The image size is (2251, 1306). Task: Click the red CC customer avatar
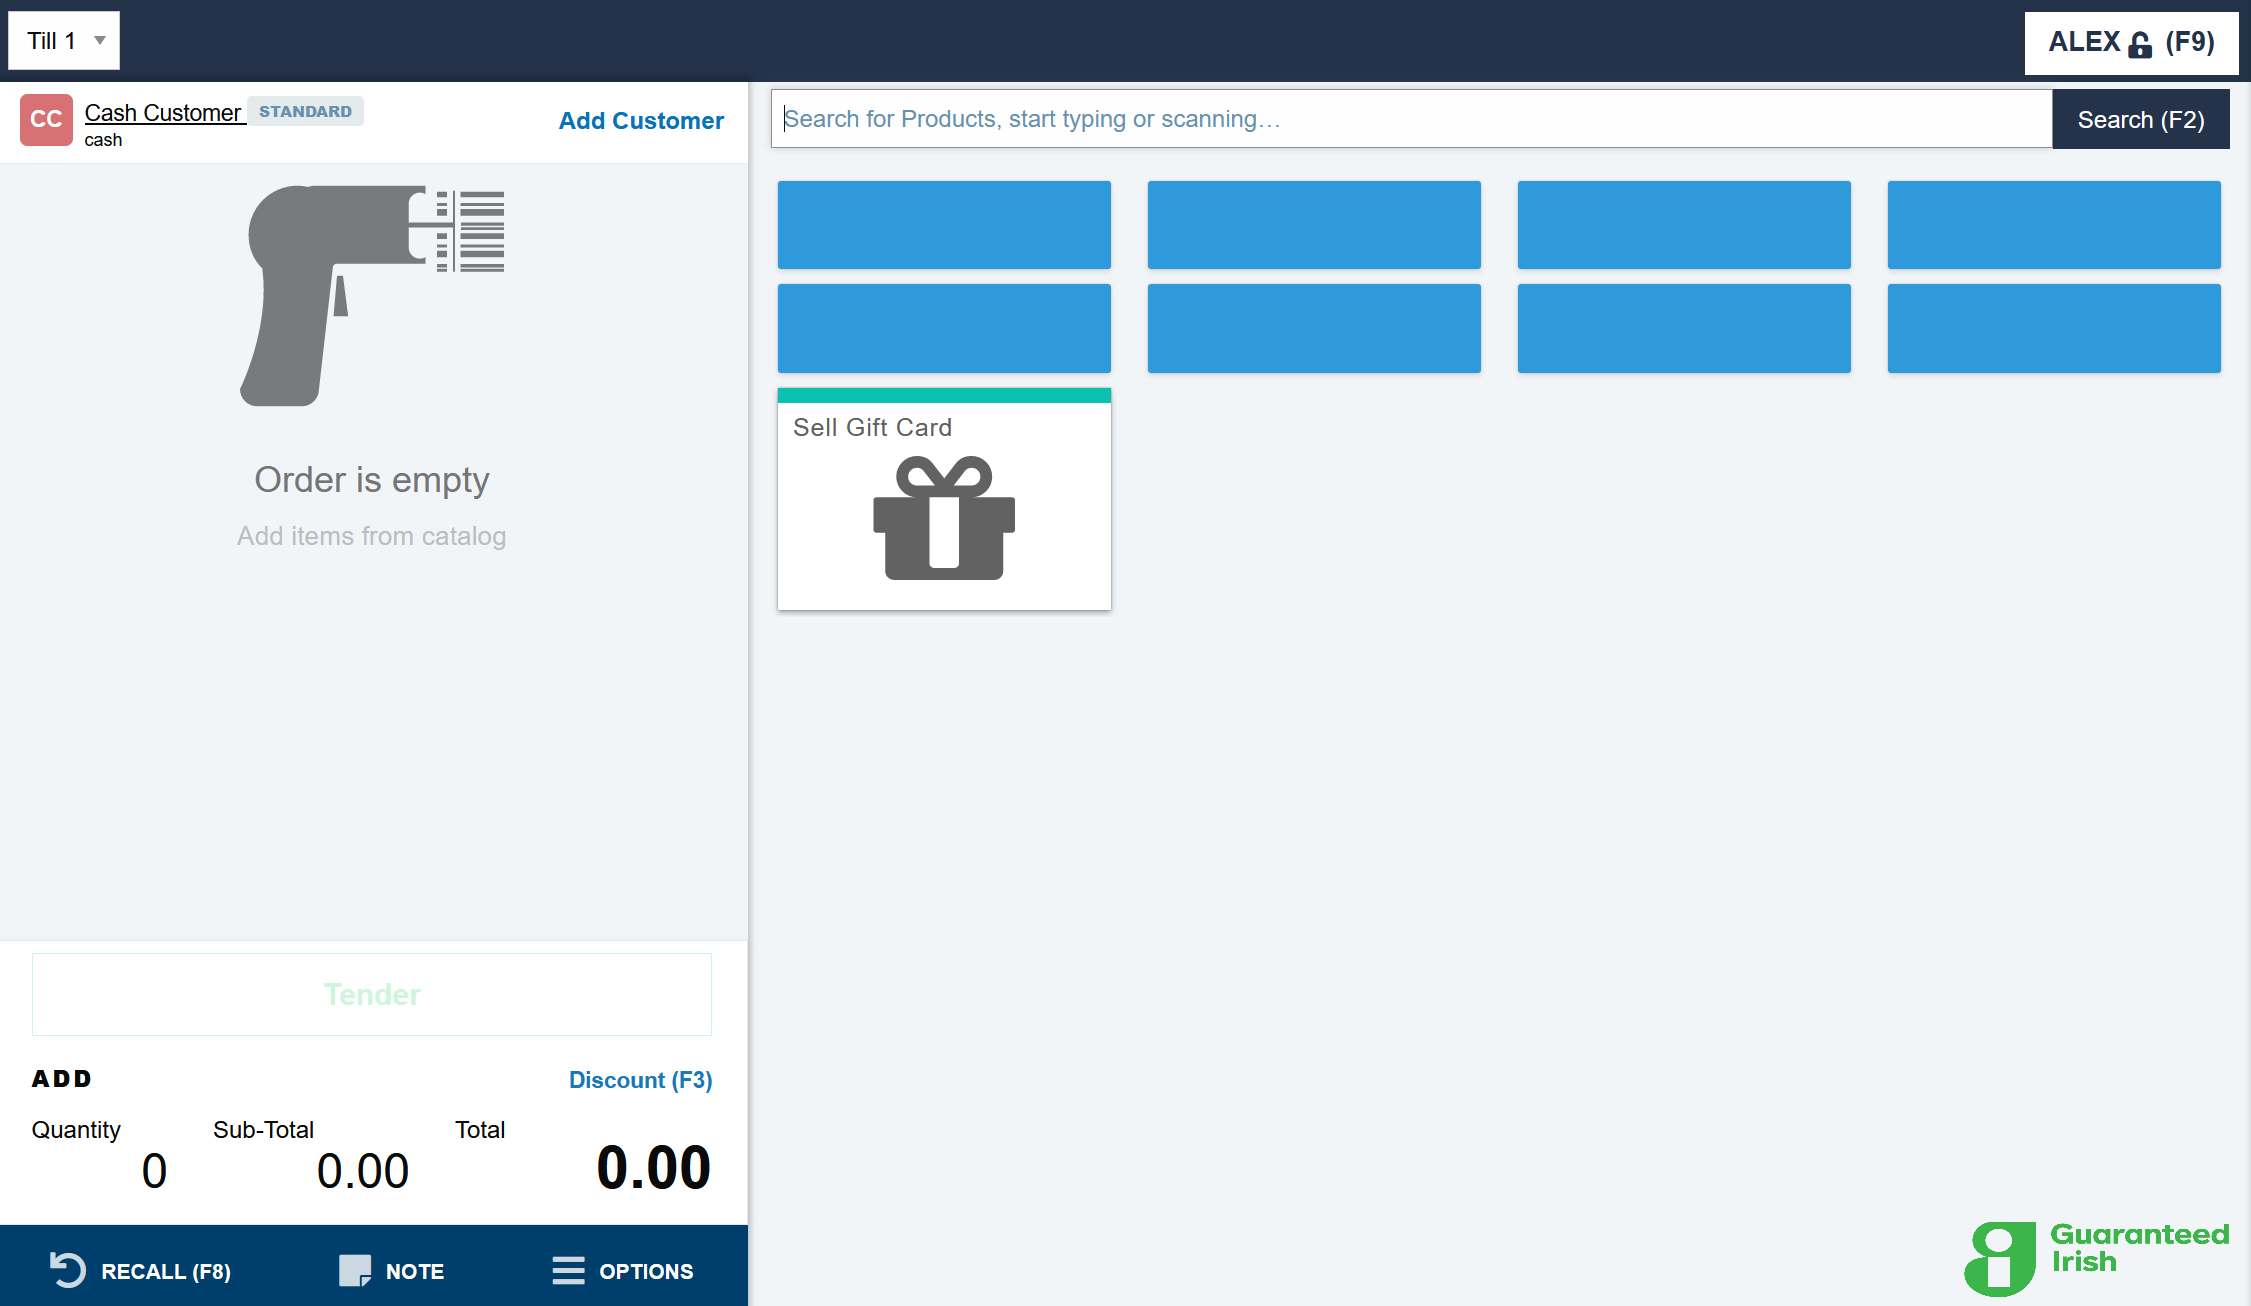point(46,120)
